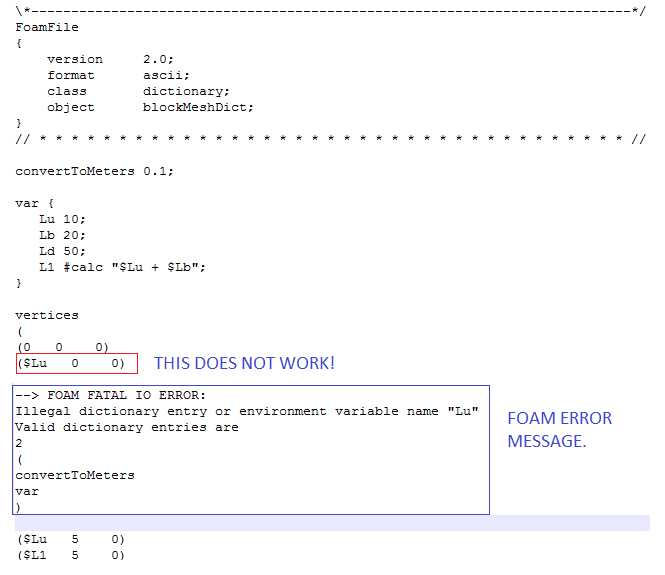Click the '($Lu 0 0)' vertex line

pos(71,363)
